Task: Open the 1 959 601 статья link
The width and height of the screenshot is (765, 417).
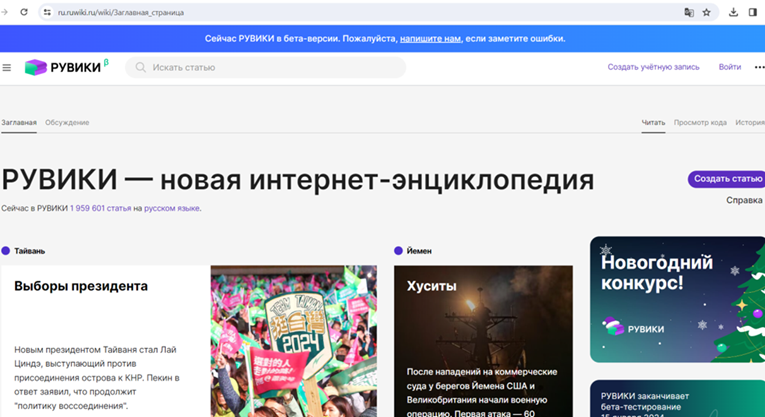Action: click(101, 208)
